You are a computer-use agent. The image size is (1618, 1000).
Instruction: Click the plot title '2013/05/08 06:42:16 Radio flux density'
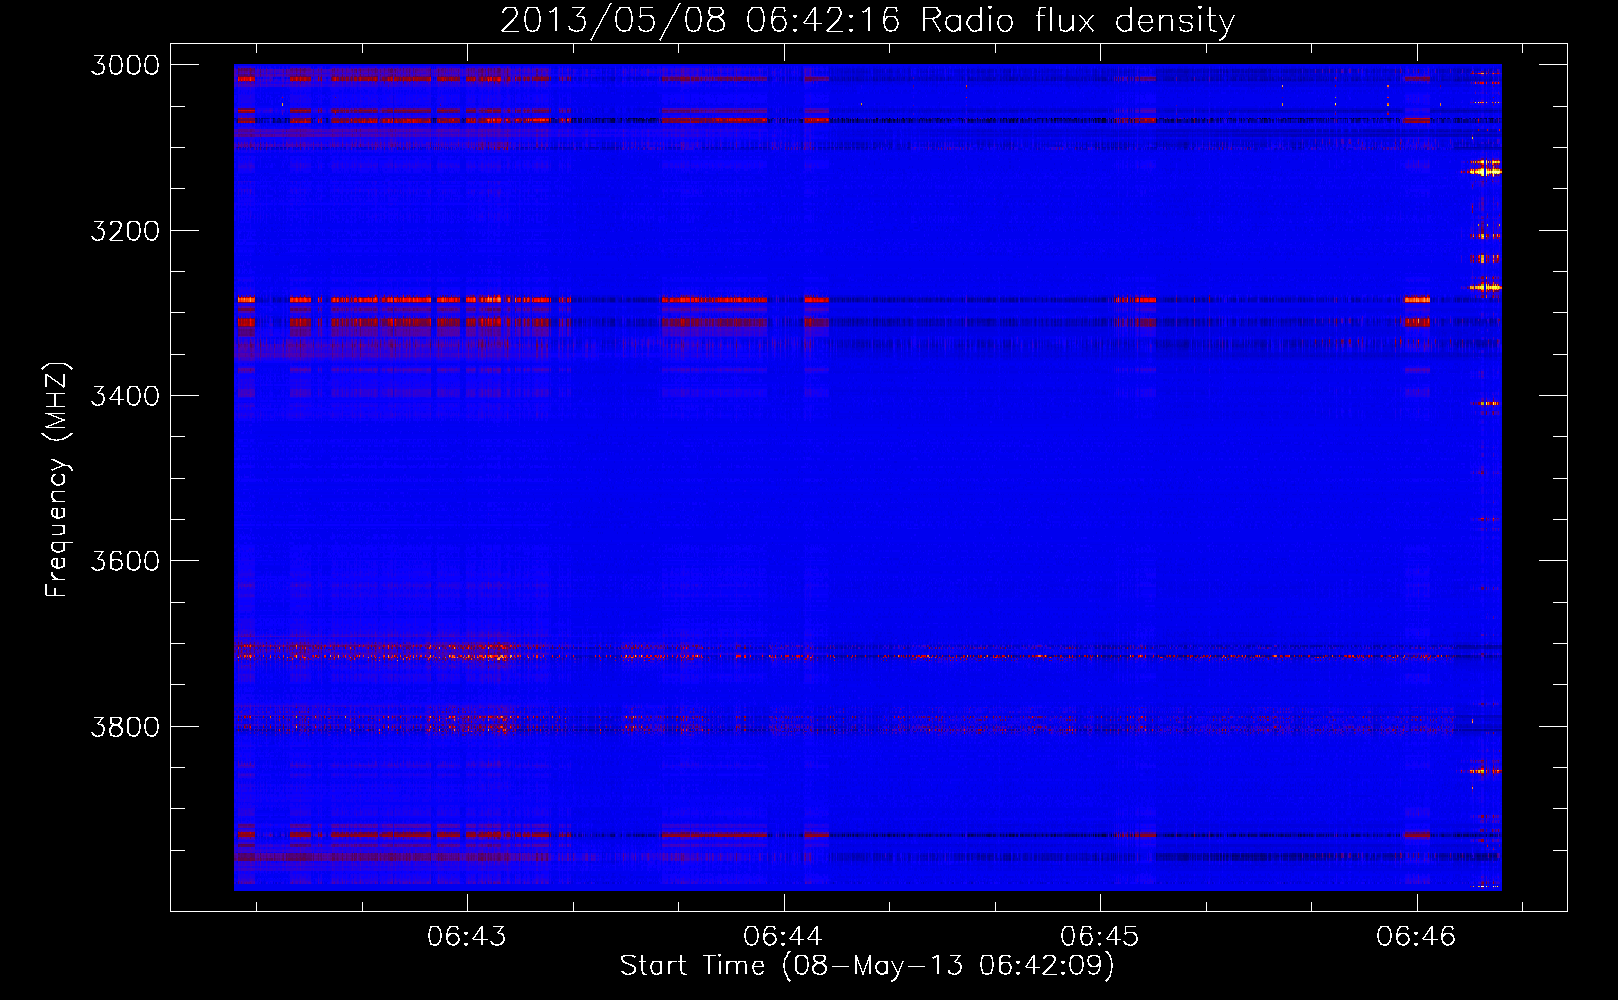point(867,21)
